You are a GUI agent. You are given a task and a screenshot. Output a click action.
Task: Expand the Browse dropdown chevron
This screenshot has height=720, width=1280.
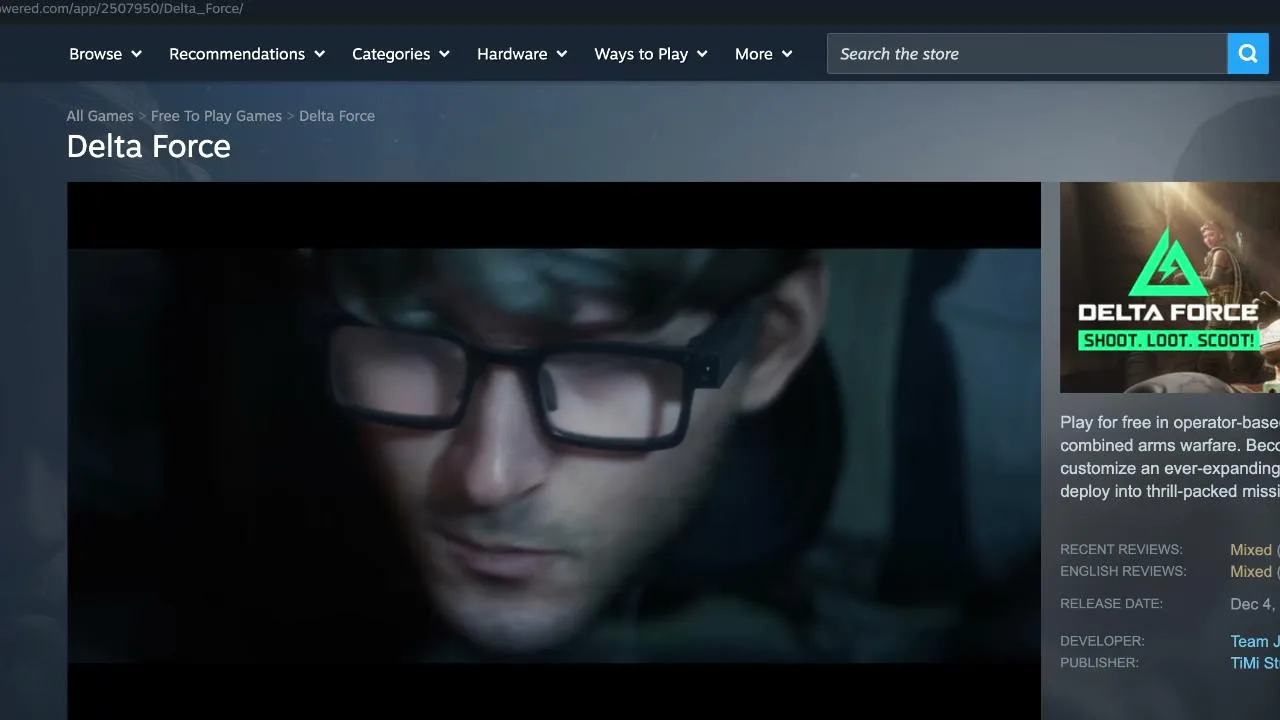coord(136,54)
